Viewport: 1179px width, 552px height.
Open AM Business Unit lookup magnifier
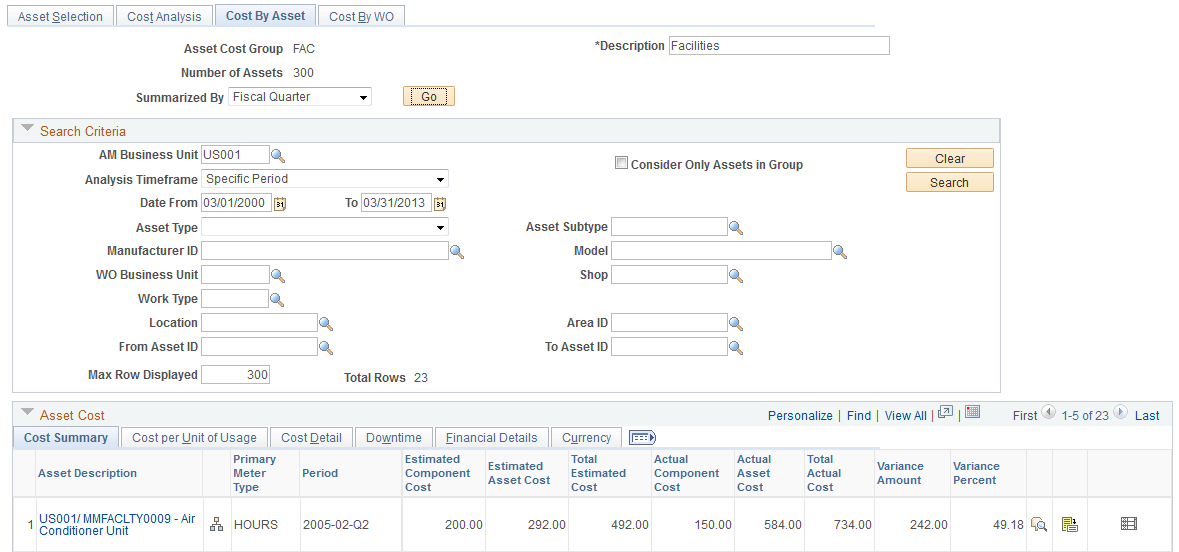pyautogui.click(x=277, y=156)
